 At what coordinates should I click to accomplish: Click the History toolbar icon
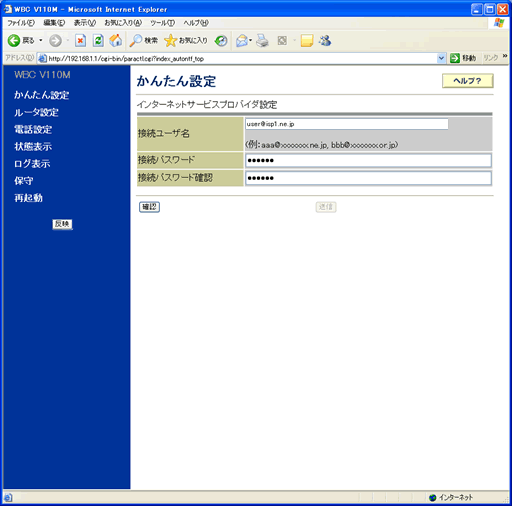click(x=221, y=41)
